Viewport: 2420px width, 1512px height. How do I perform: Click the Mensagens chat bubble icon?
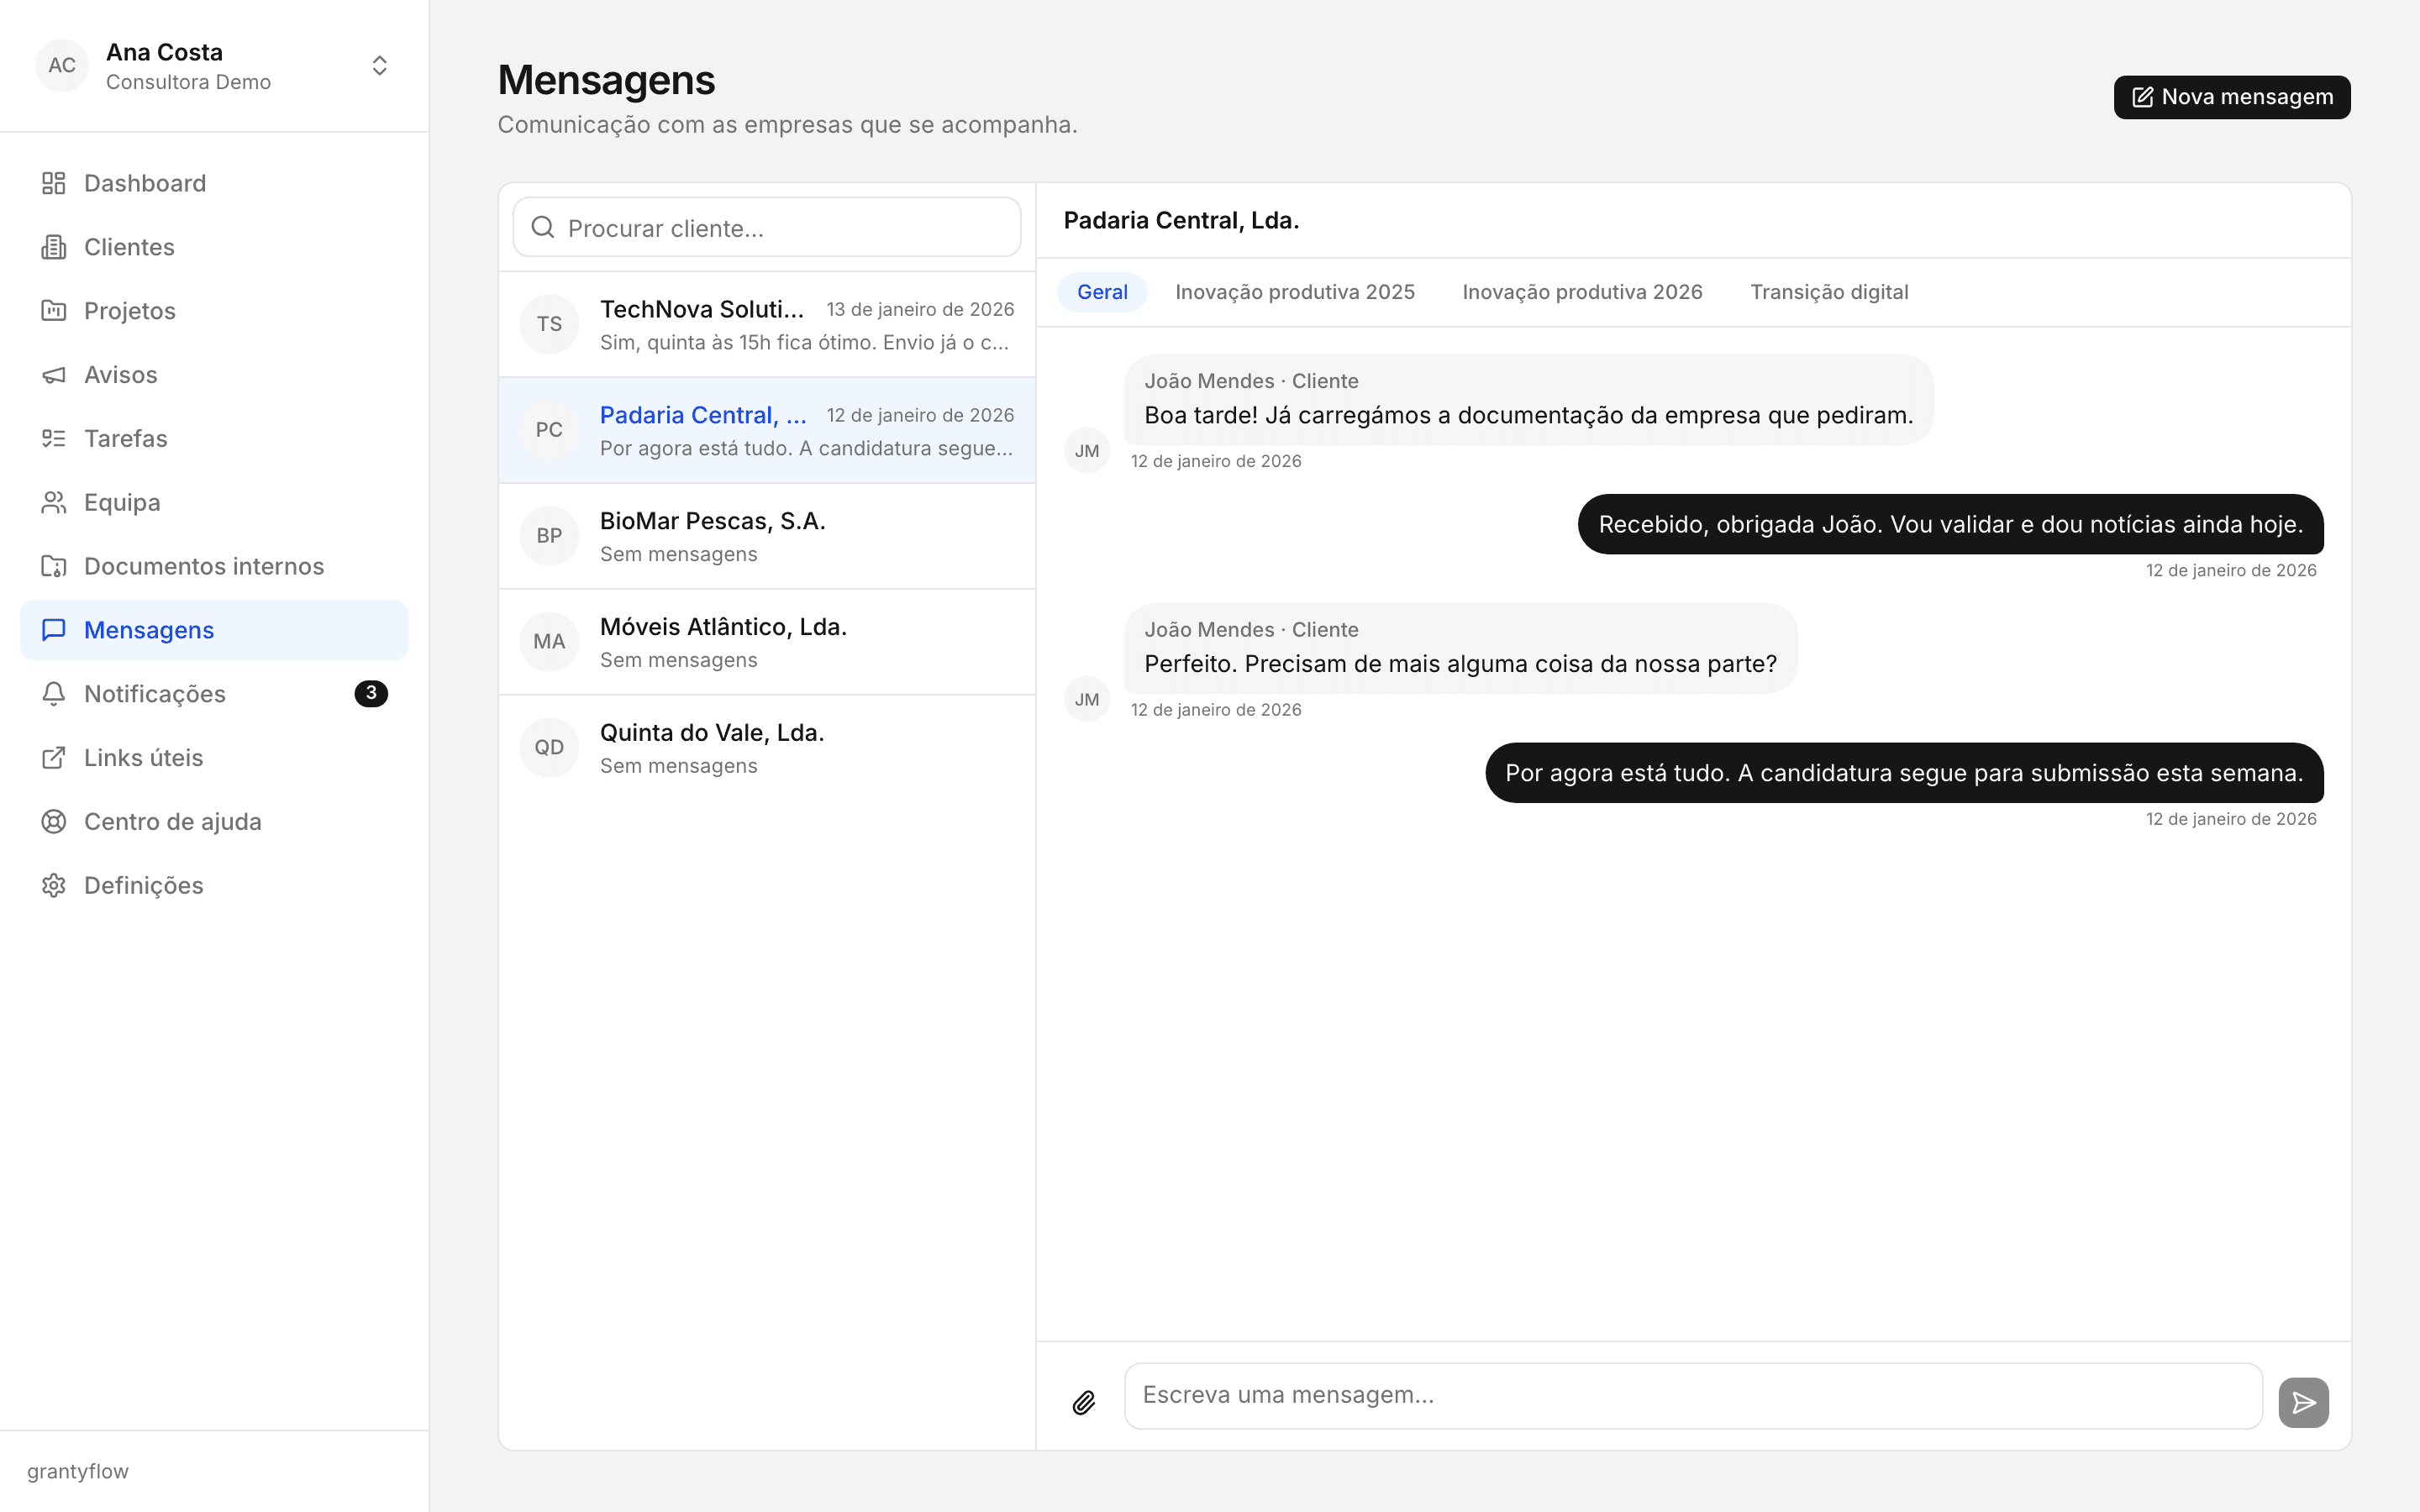tap(54, 630)
